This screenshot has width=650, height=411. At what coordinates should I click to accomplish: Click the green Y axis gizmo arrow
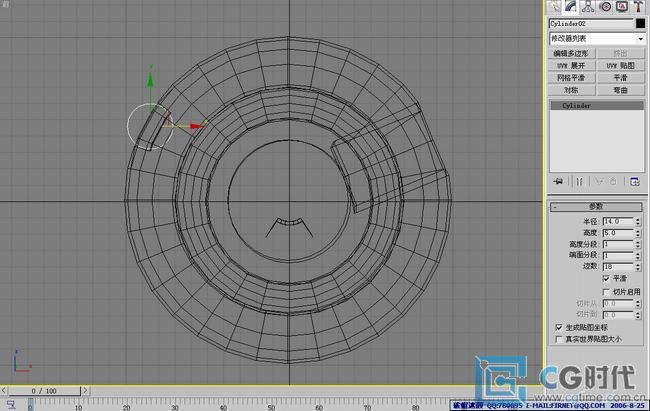(150, 78)
